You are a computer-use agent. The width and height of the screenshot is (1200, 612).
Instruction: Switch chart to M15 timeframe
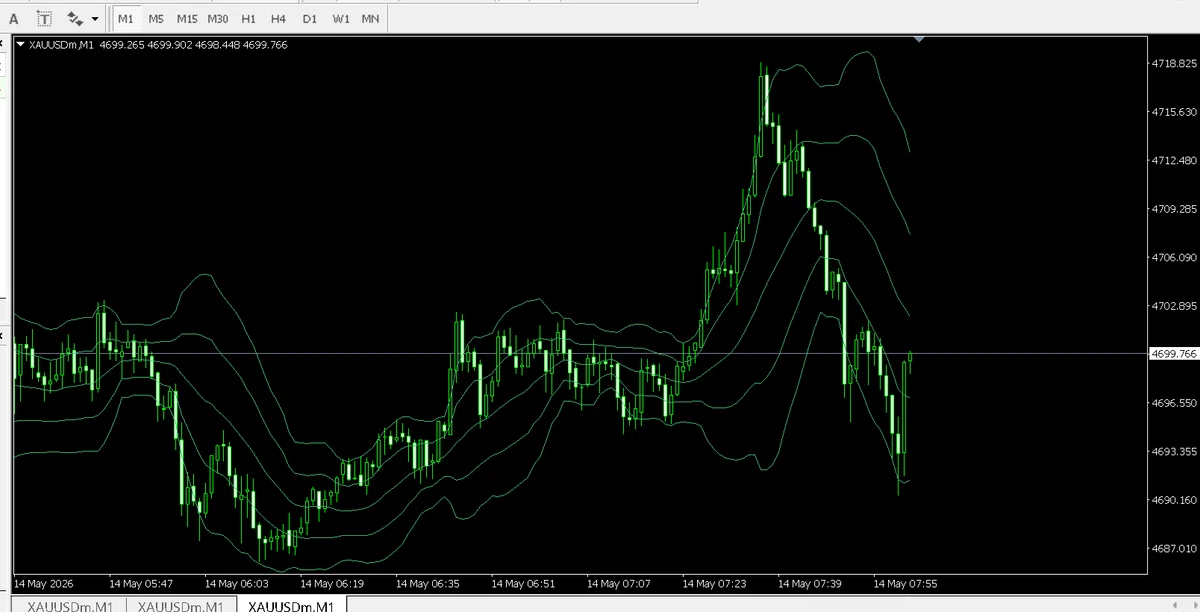click(187, 18)
